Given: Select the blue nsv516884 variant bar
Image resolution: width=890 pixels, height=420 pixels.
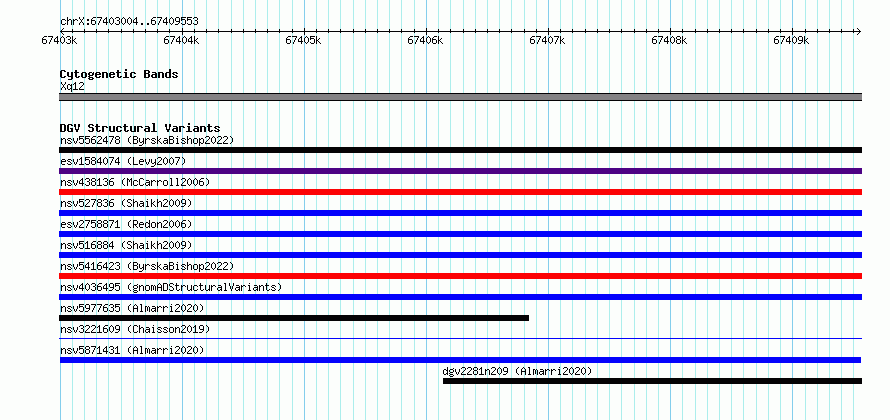Looking at the screenshot, I should point(460,255).
